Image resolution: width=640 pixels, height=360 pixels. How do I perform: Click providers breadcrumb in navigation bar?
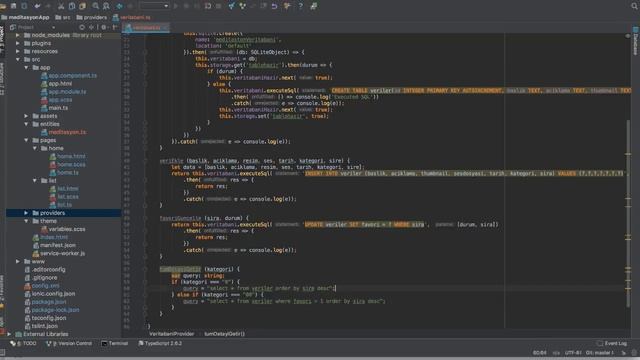[91, 18]
